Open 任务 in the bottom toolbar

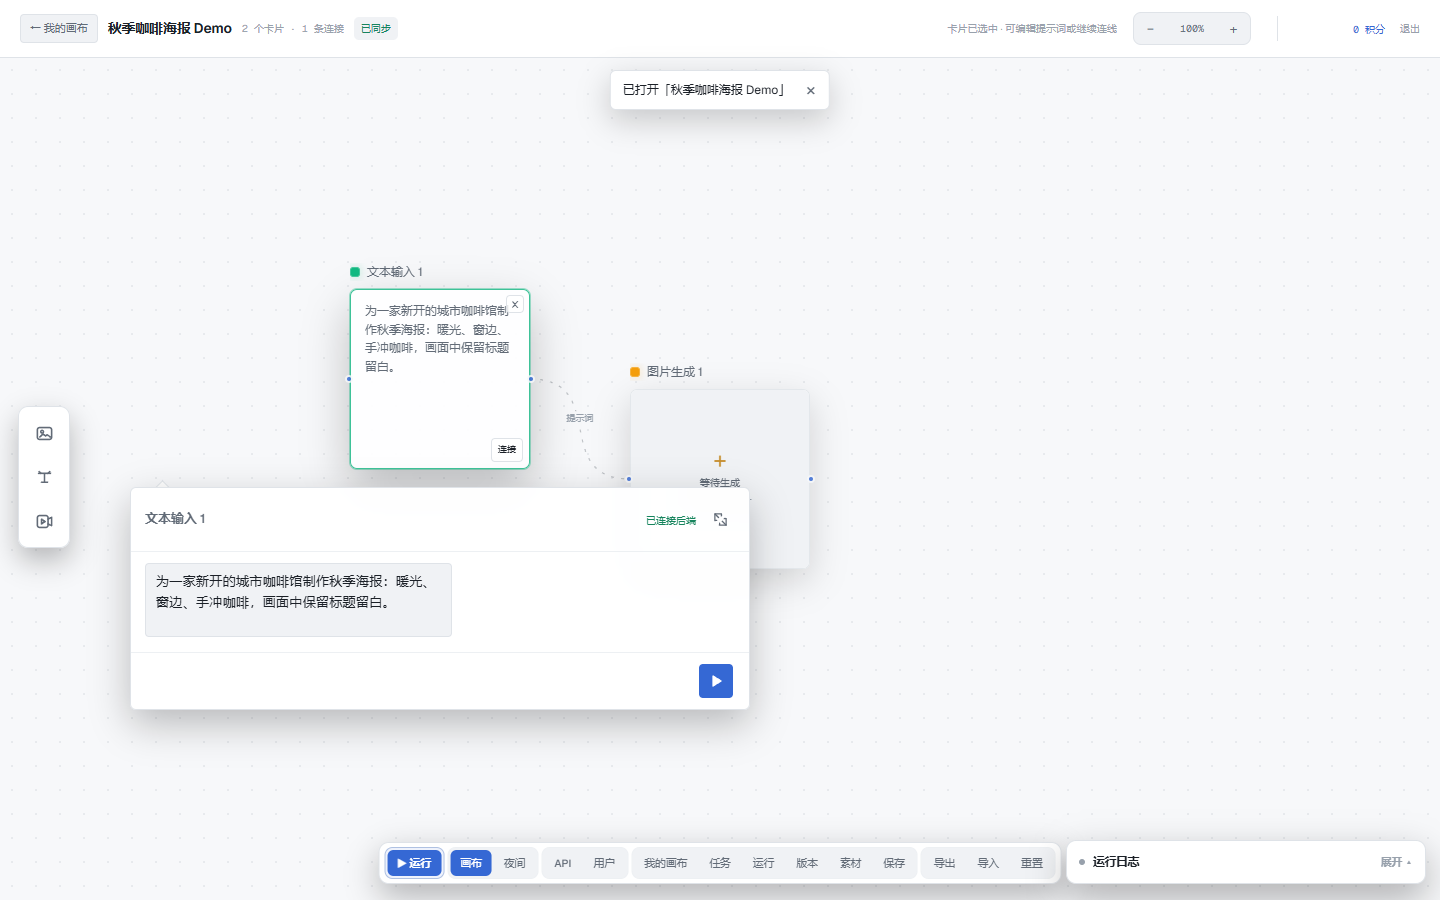[720, 863]
